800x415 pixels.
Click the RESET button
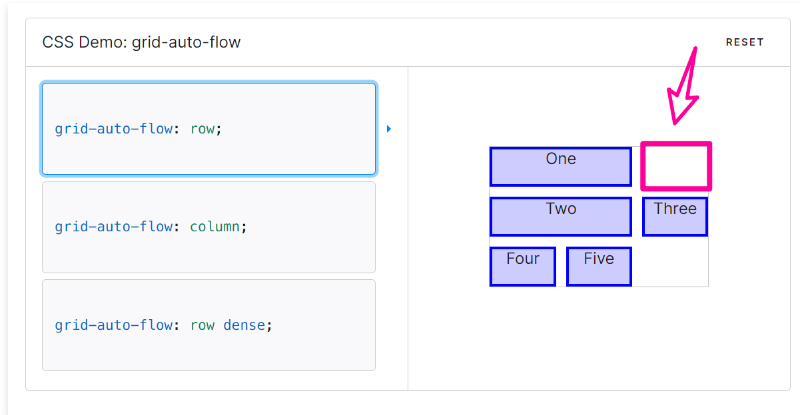point(744,42)
